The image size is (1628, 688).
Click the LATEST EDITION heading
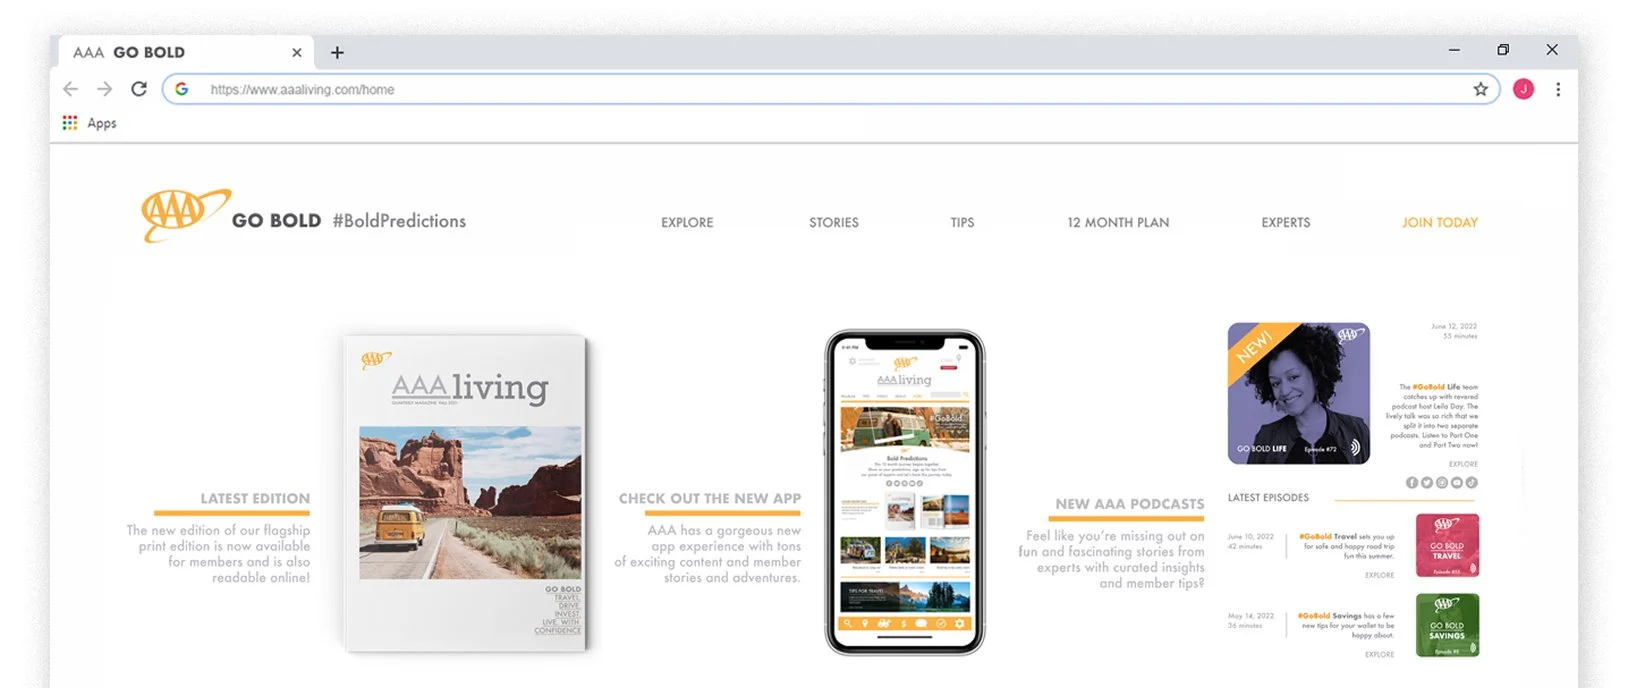point(255,498)
